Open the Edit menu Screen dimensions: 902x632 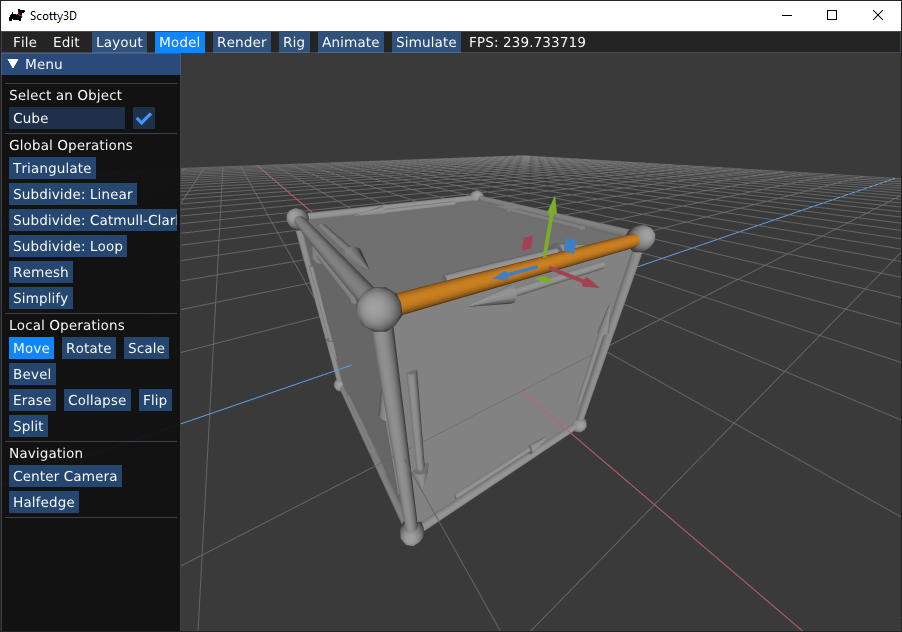point(66,42)
